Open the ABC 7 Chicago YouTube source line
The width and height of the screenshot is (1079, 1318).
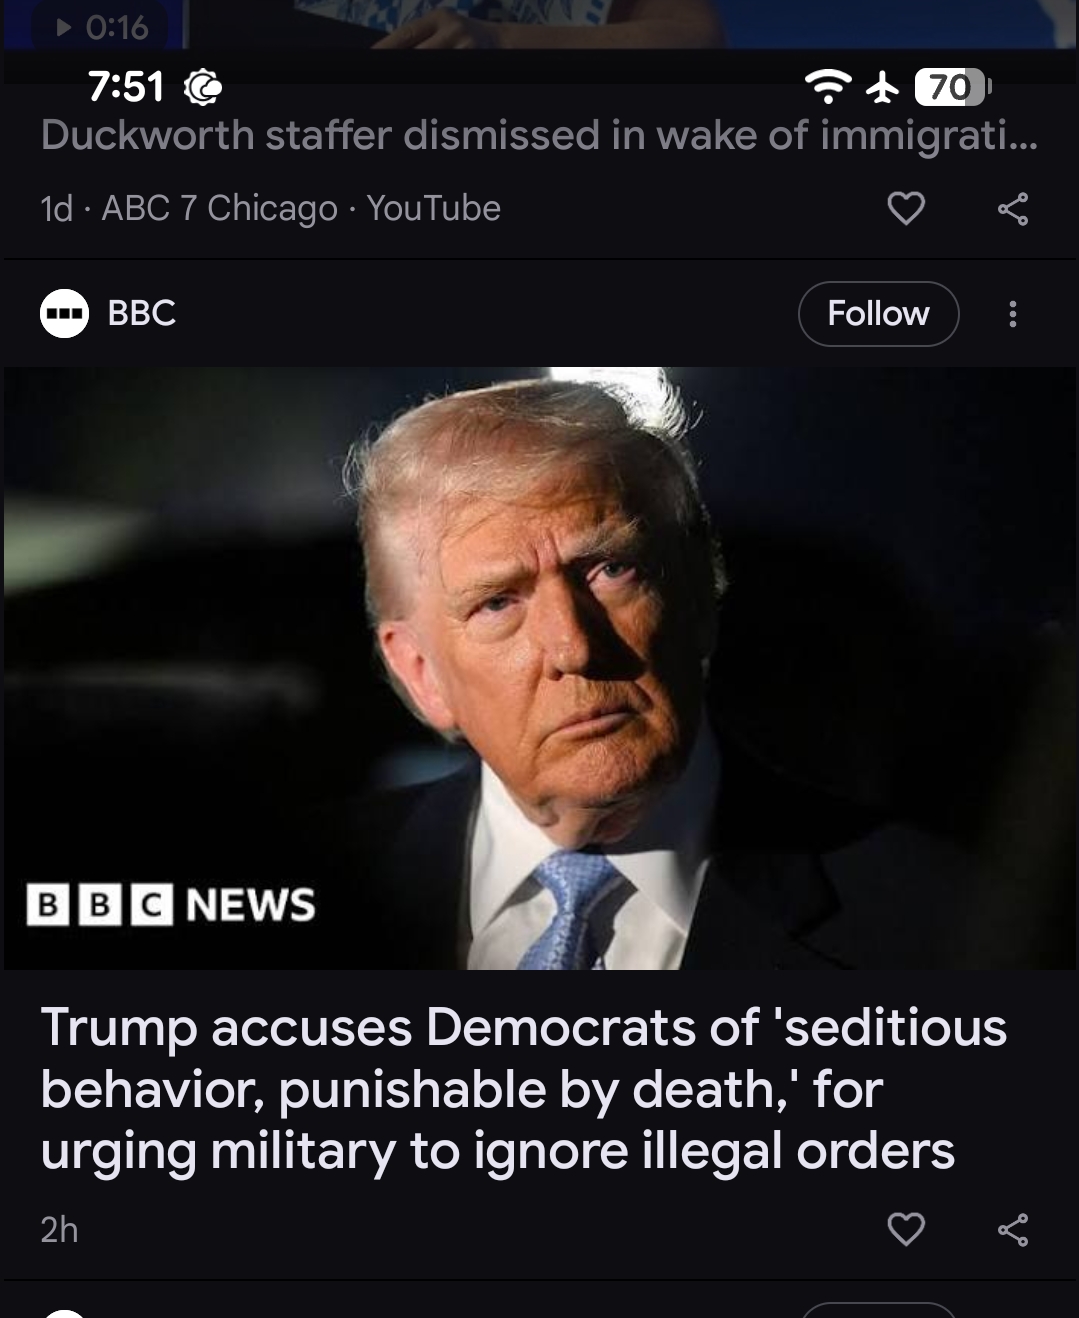coord(270,208)
